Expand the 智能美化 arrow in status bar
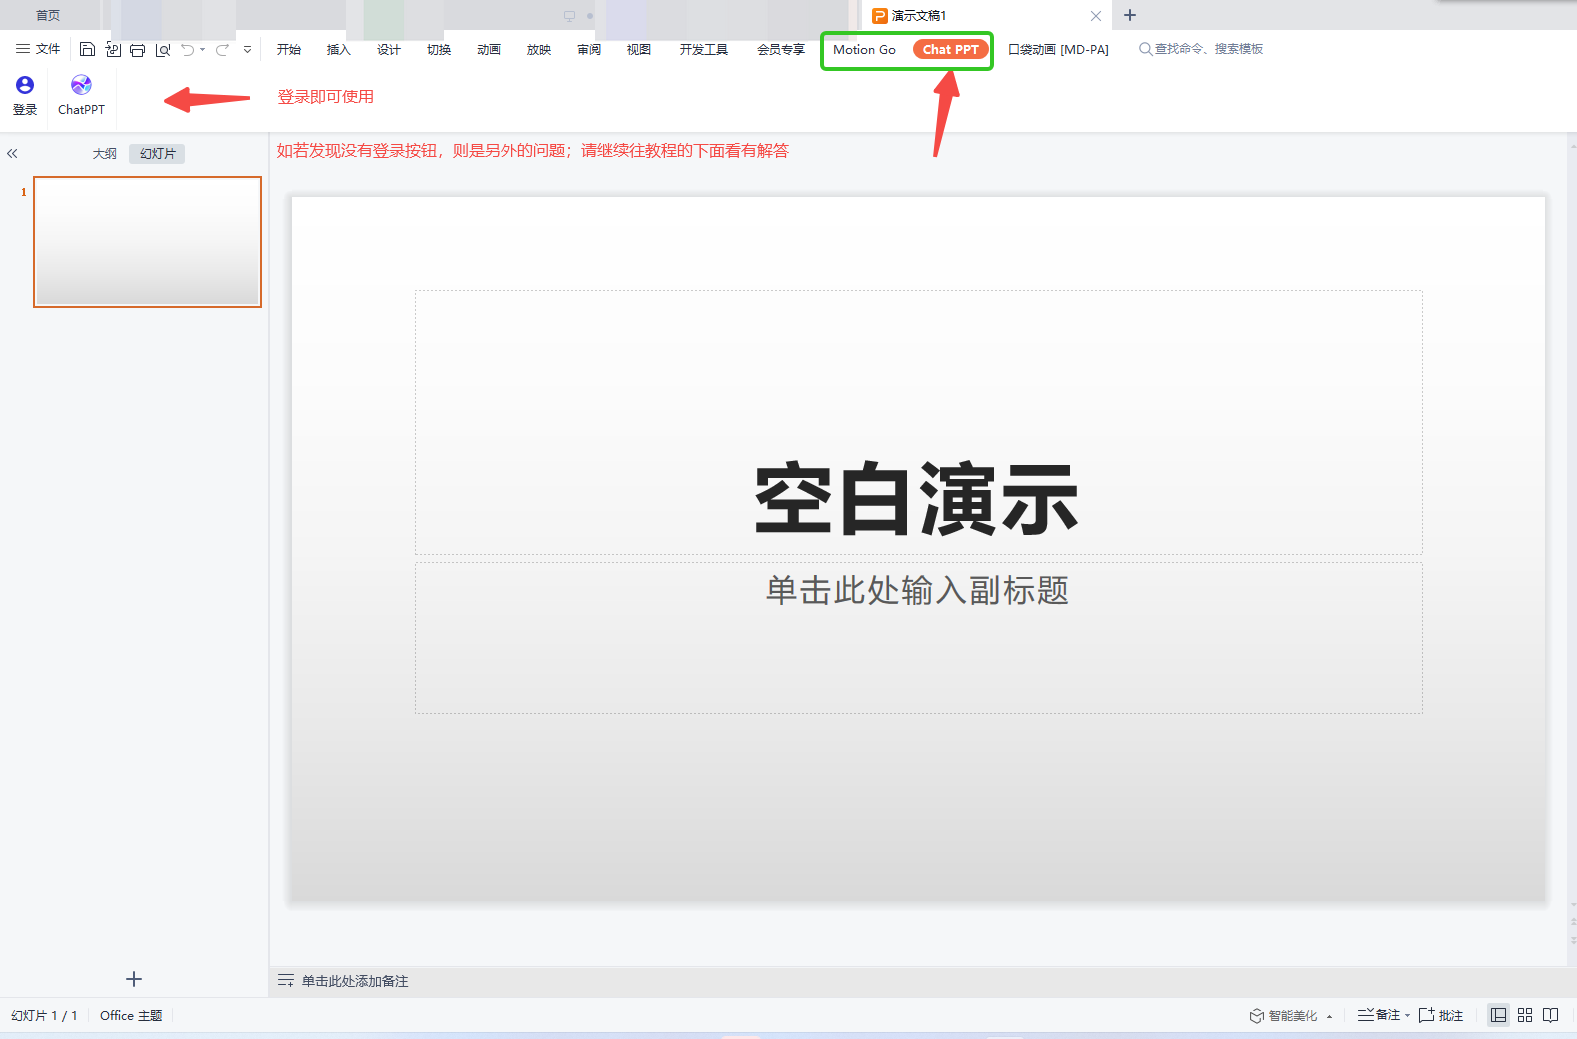1577x1039 pixels. (1329, 1016)
